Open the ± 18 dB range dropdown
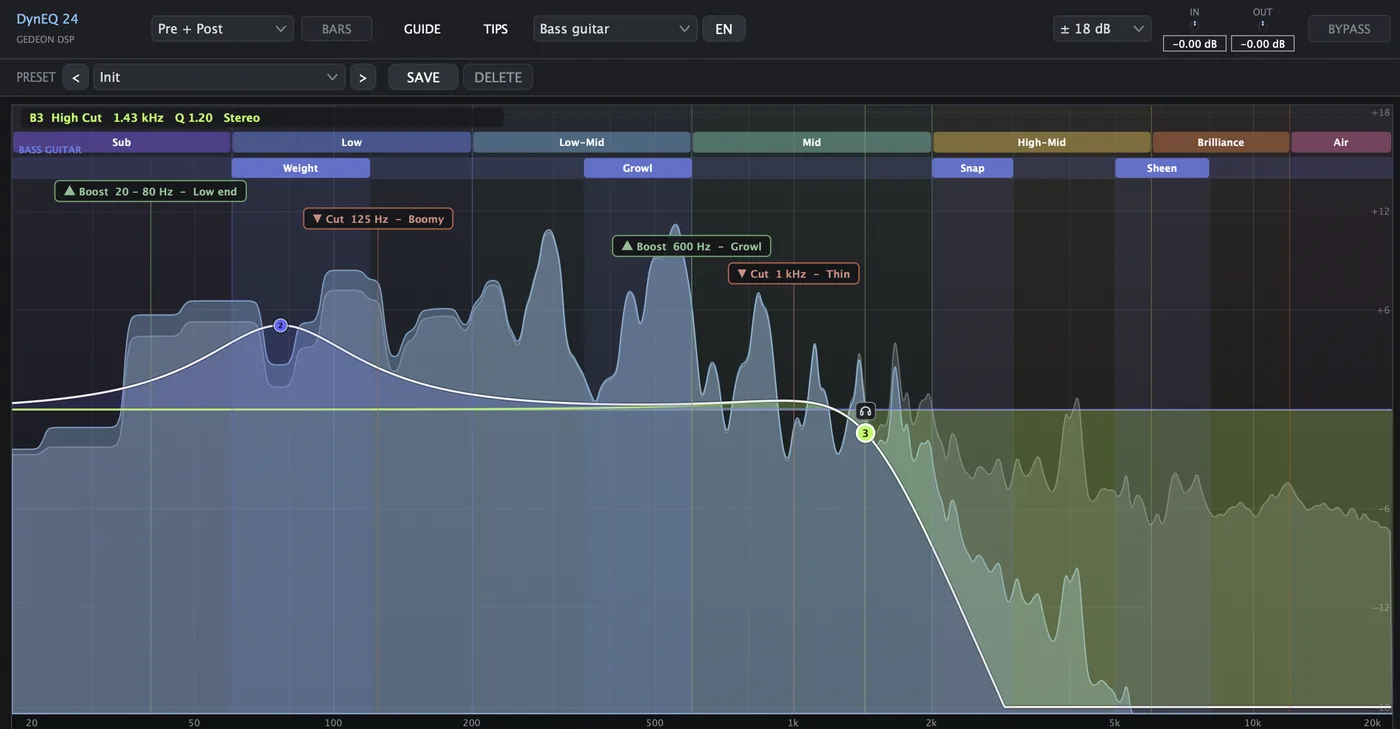Viewport: 1400px width, 729px height. tap(1102, 29)
